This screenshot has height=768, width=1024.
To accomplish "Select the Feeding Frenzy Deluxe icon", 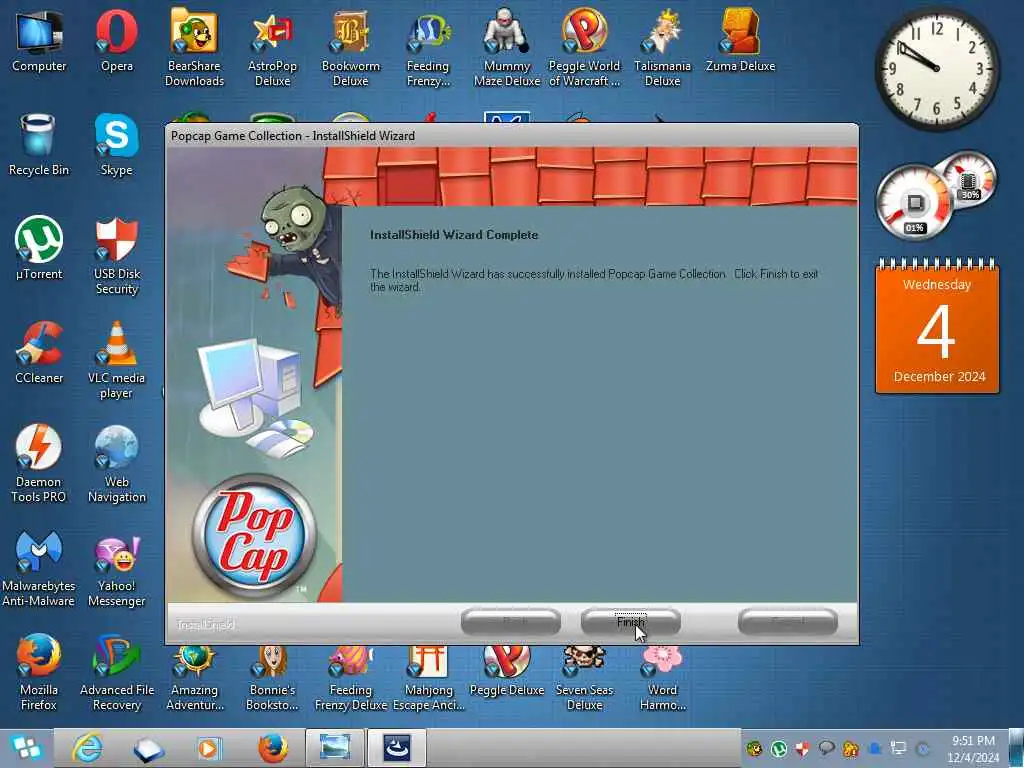I will [x=351, y=677].
